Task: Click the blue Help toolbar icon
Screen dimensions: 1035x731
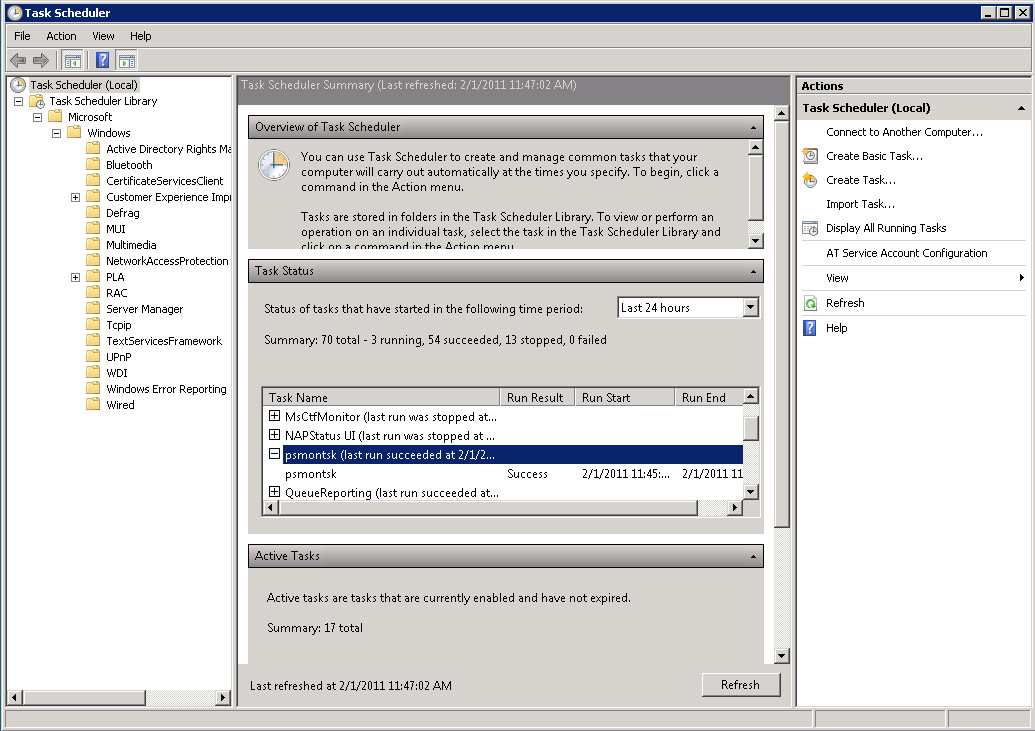Action: click(102, 61)
